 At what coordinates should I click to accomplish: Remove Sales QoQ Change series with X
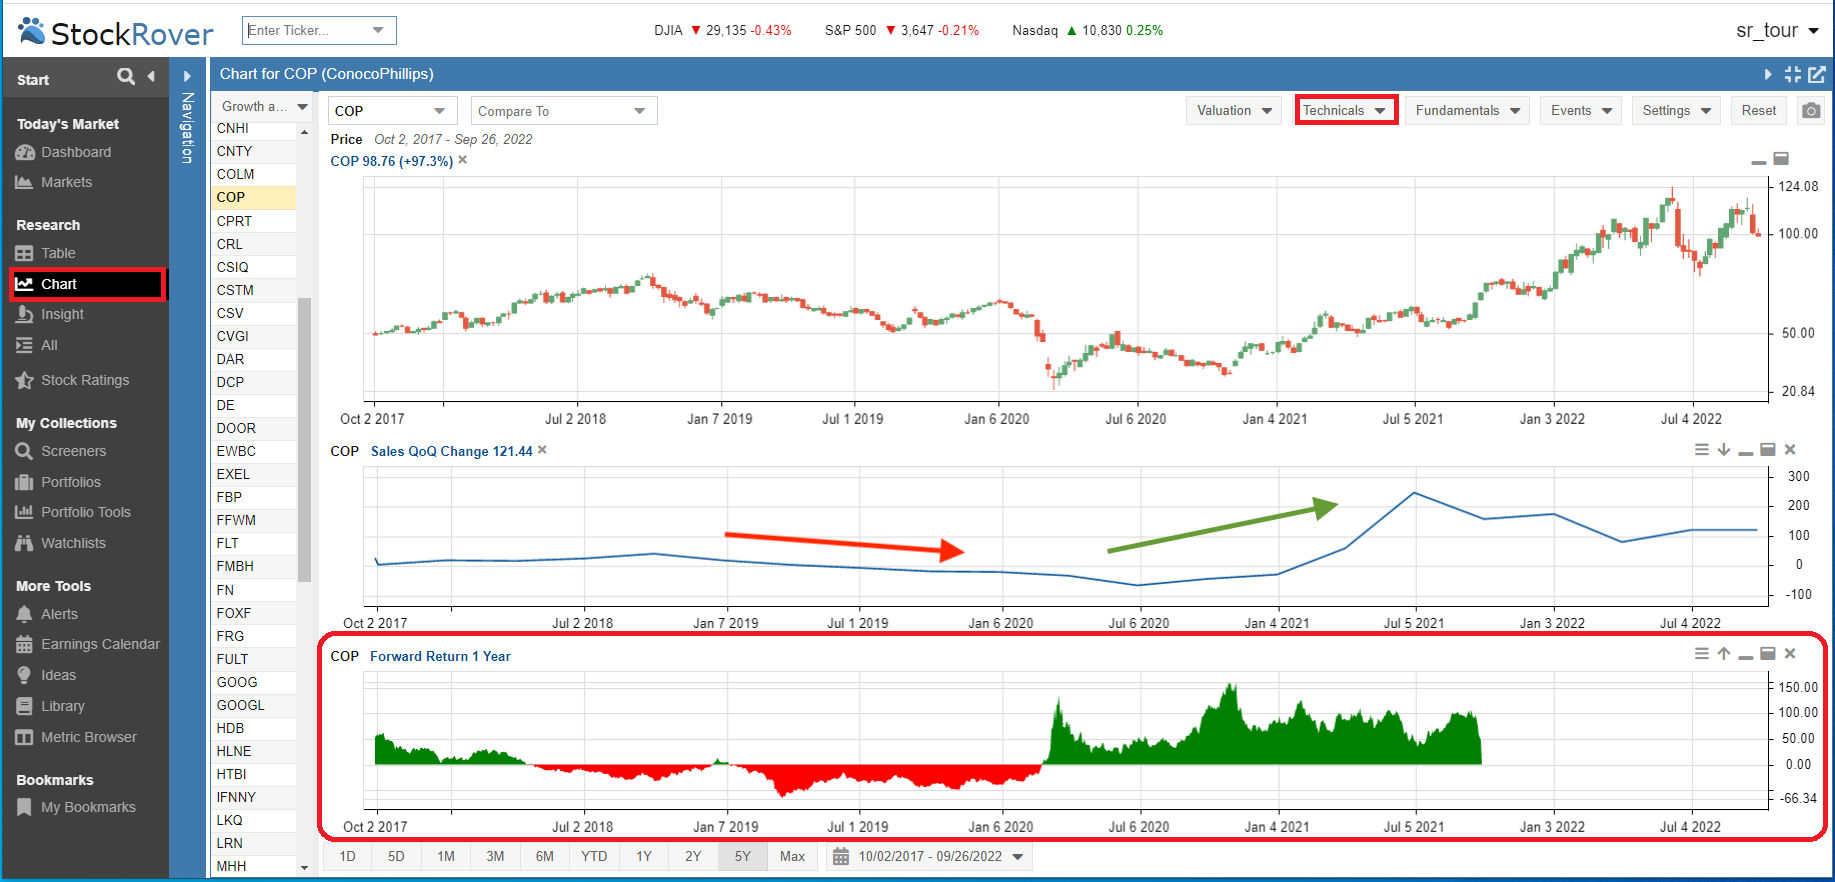(542, 450)
